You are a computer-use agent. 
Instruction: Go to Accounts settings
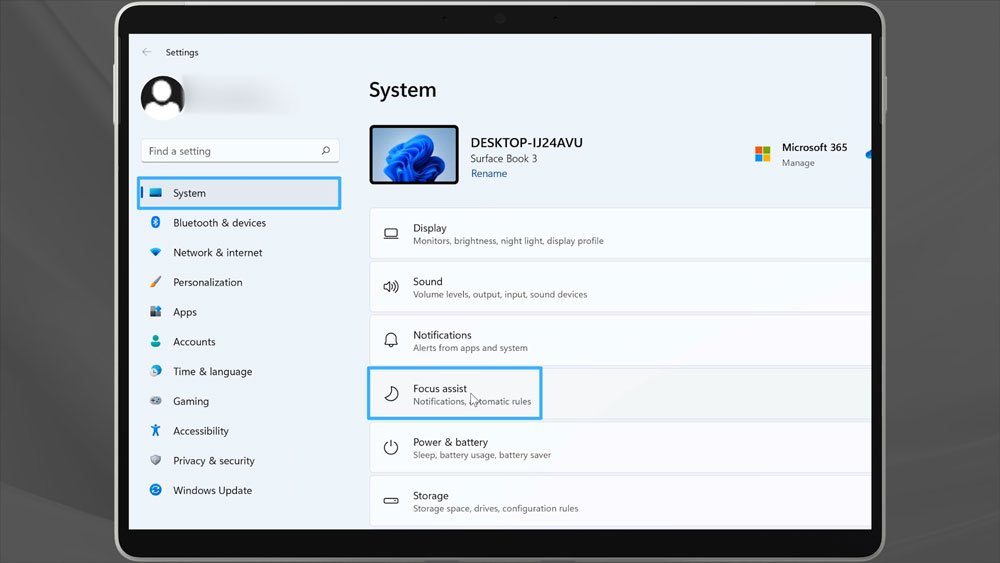point(194,342)
